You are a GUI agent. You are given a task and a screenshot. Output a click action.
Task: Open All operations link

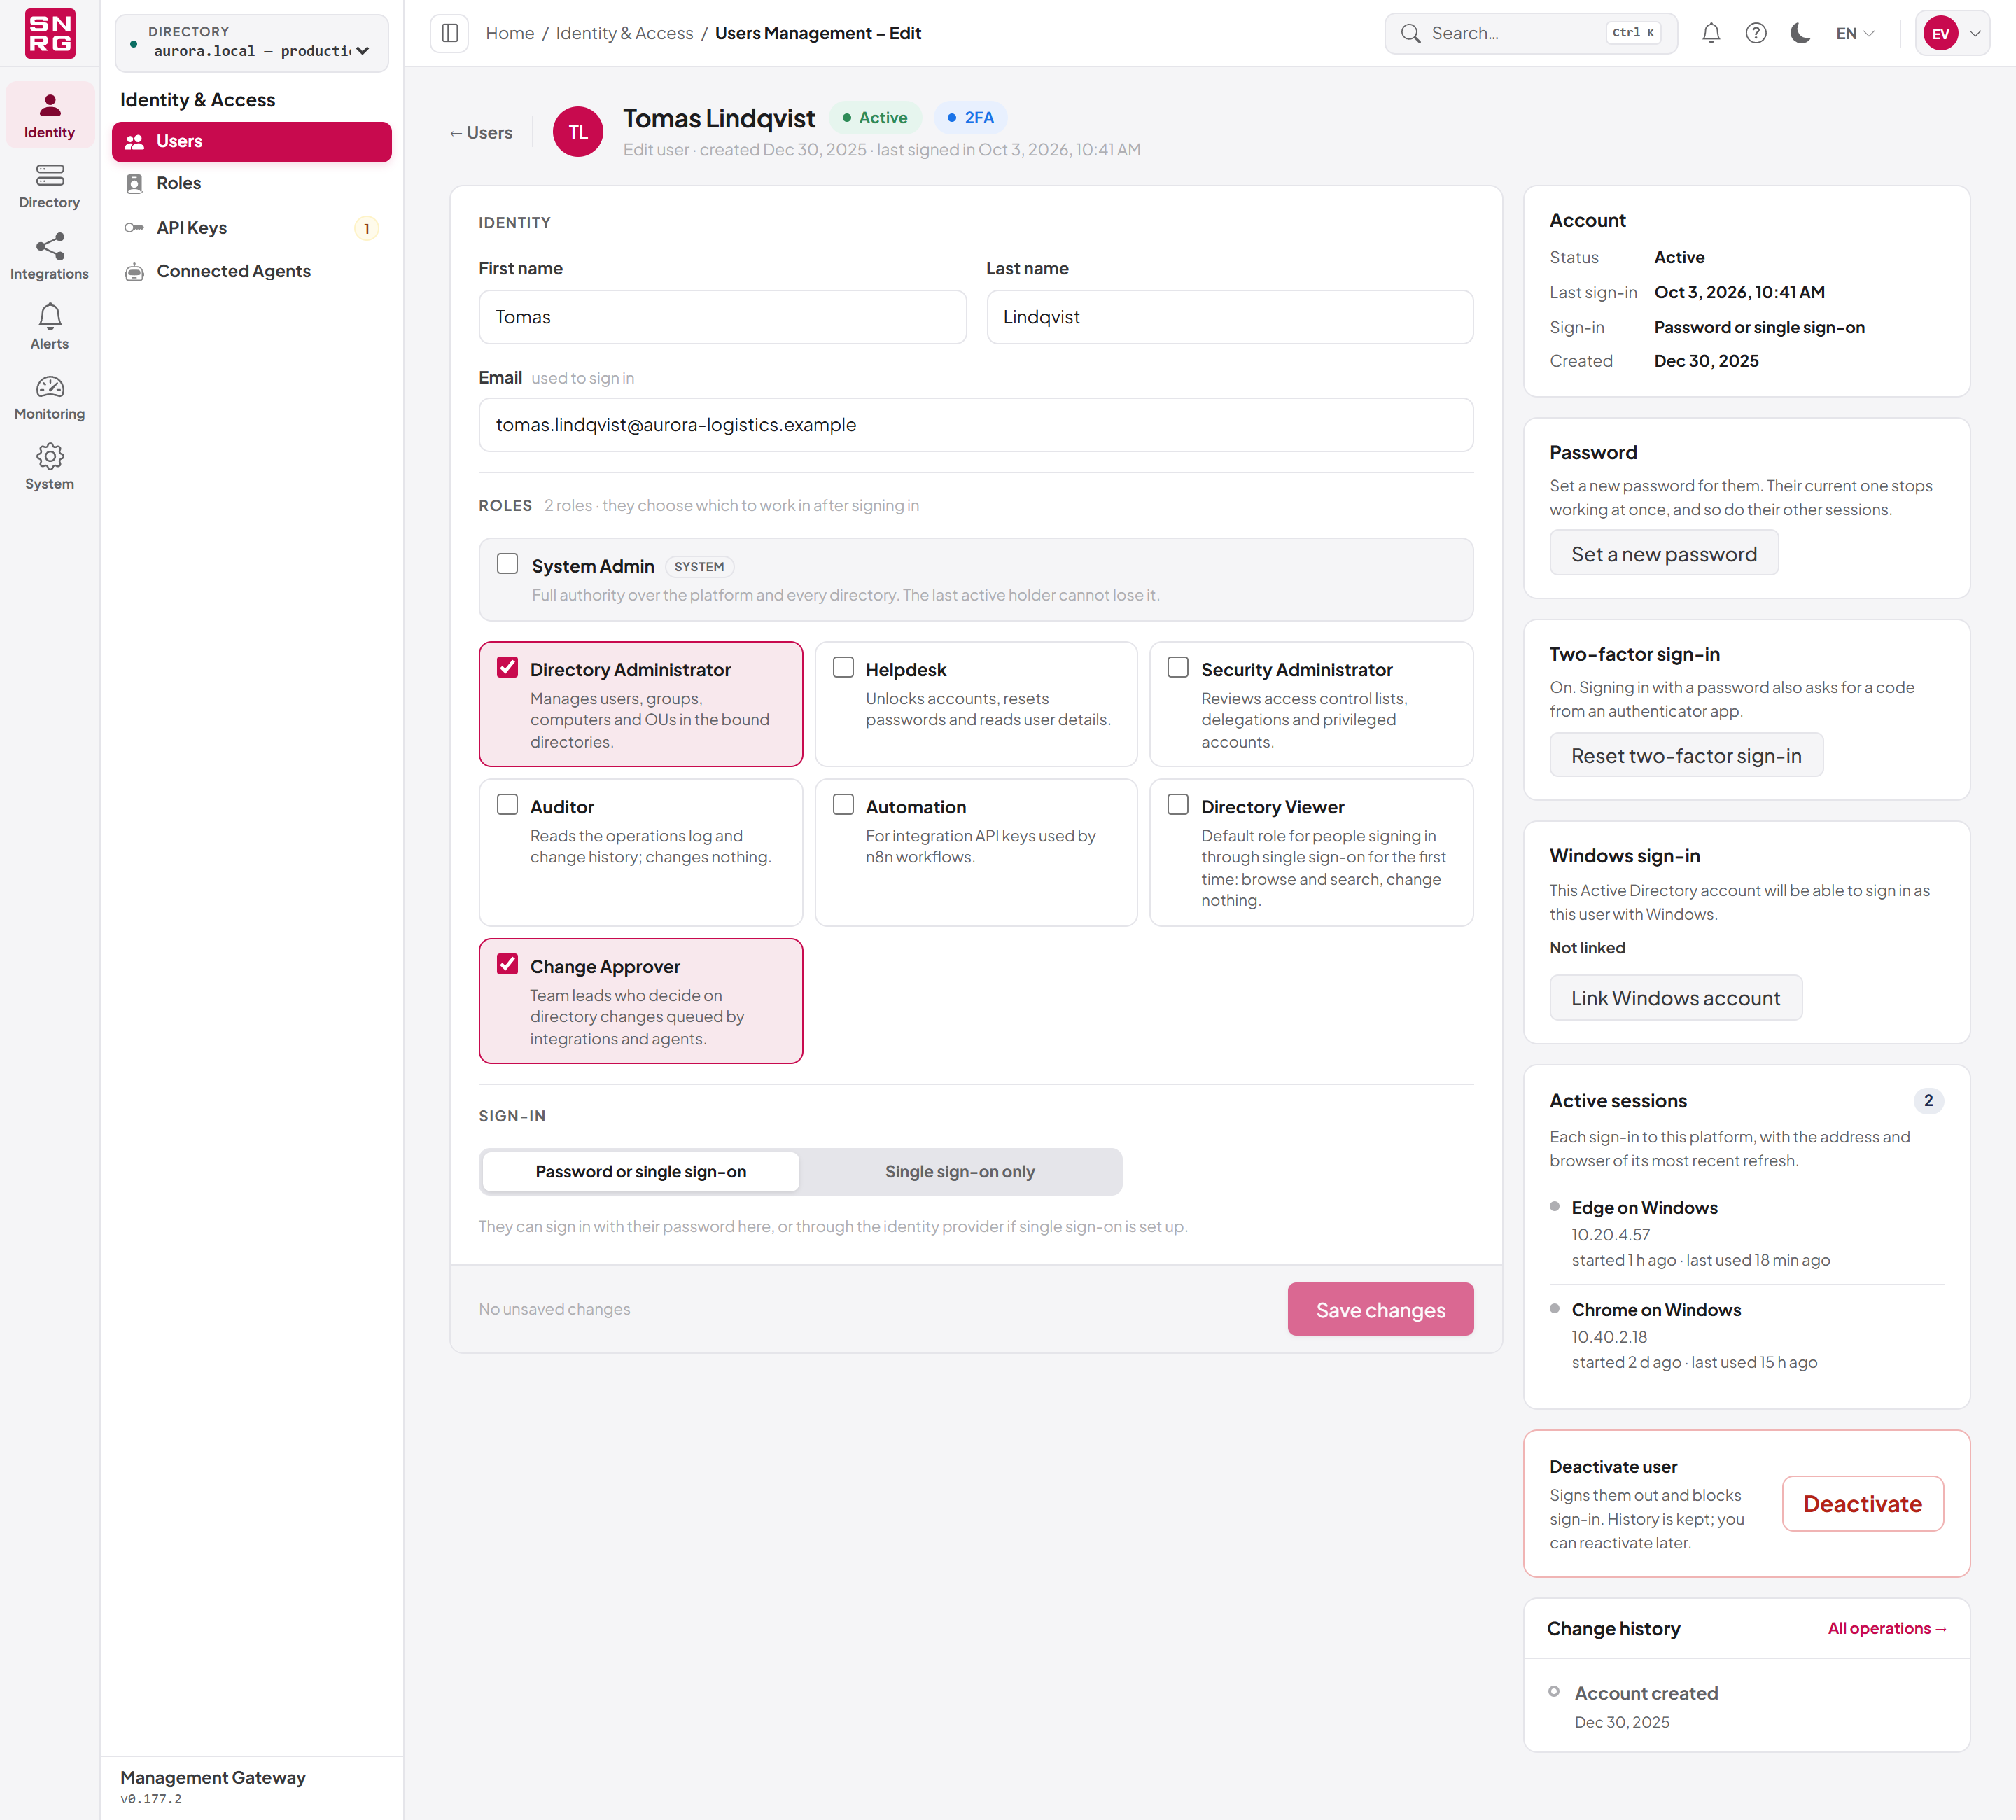[x=1887, y=1629]
